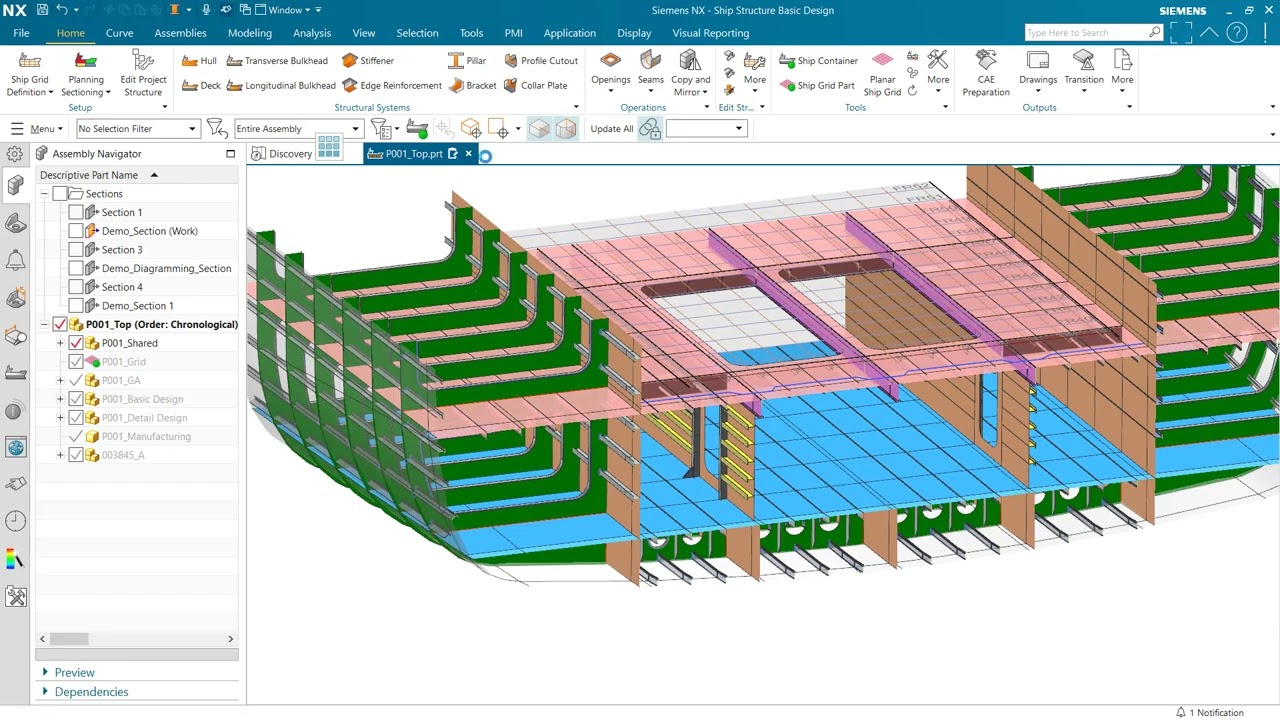The width and height of the screenshot is (1280, 720).
Task: Click the Update All button
Action: (x=611, y=129)
